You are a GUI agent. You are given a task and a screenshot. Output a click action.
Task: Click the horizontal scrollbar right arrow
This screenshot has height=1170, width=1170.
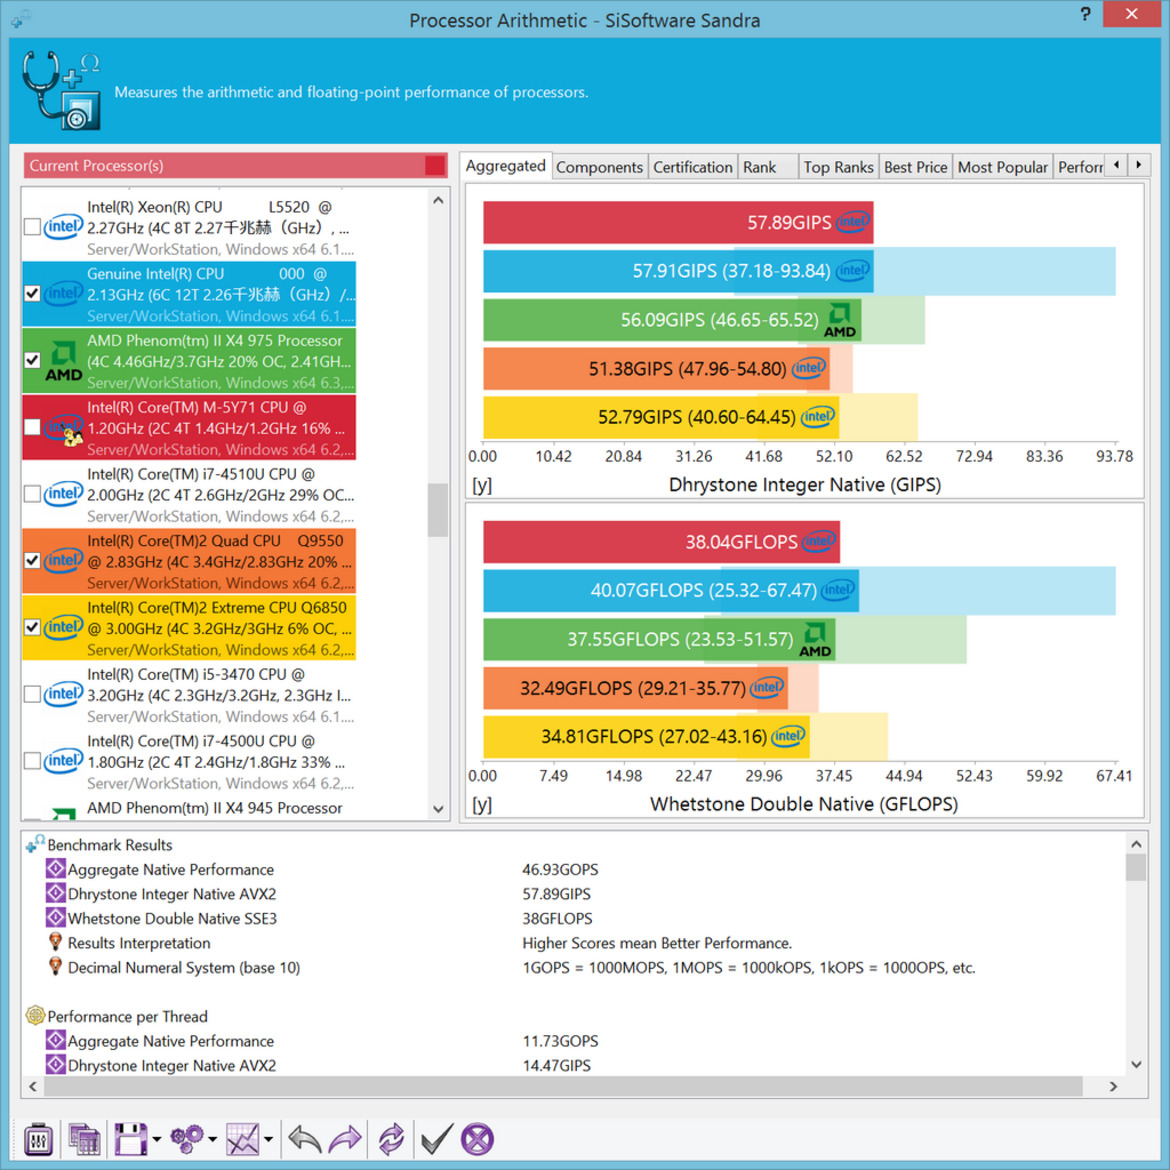point(1113,1086)
